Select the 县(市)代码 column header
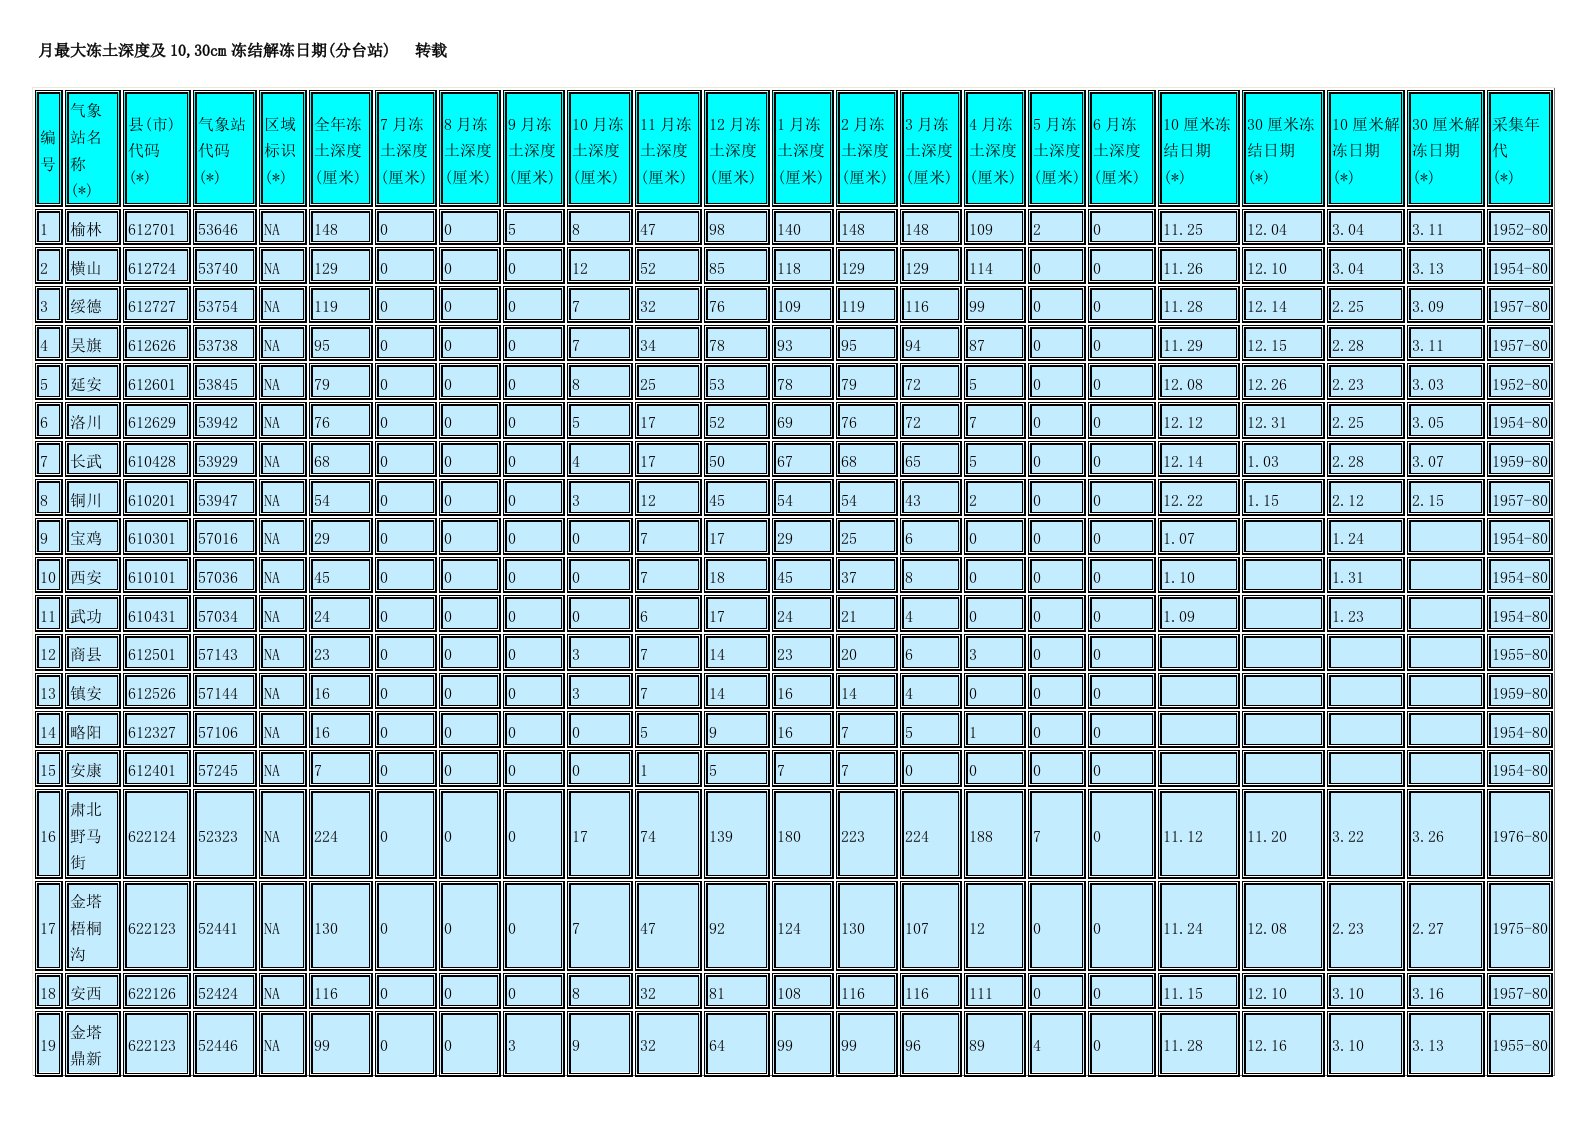 point(156,150)
